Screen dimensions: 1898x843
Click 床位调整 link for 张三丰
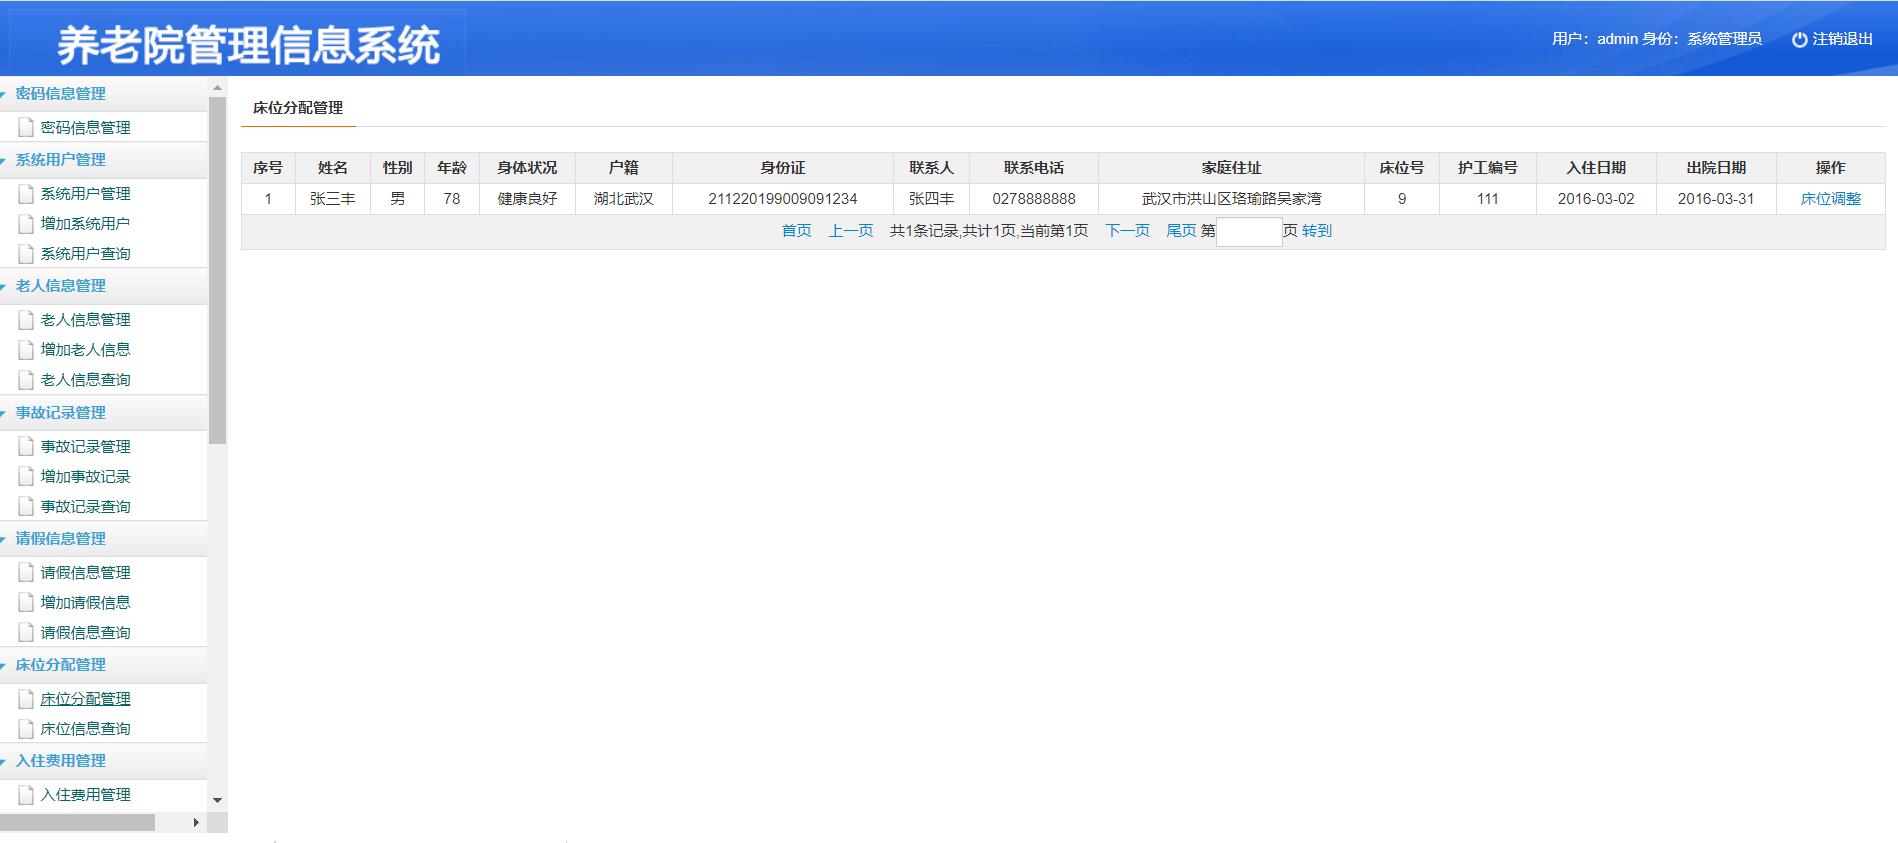tap(1830, 199)
